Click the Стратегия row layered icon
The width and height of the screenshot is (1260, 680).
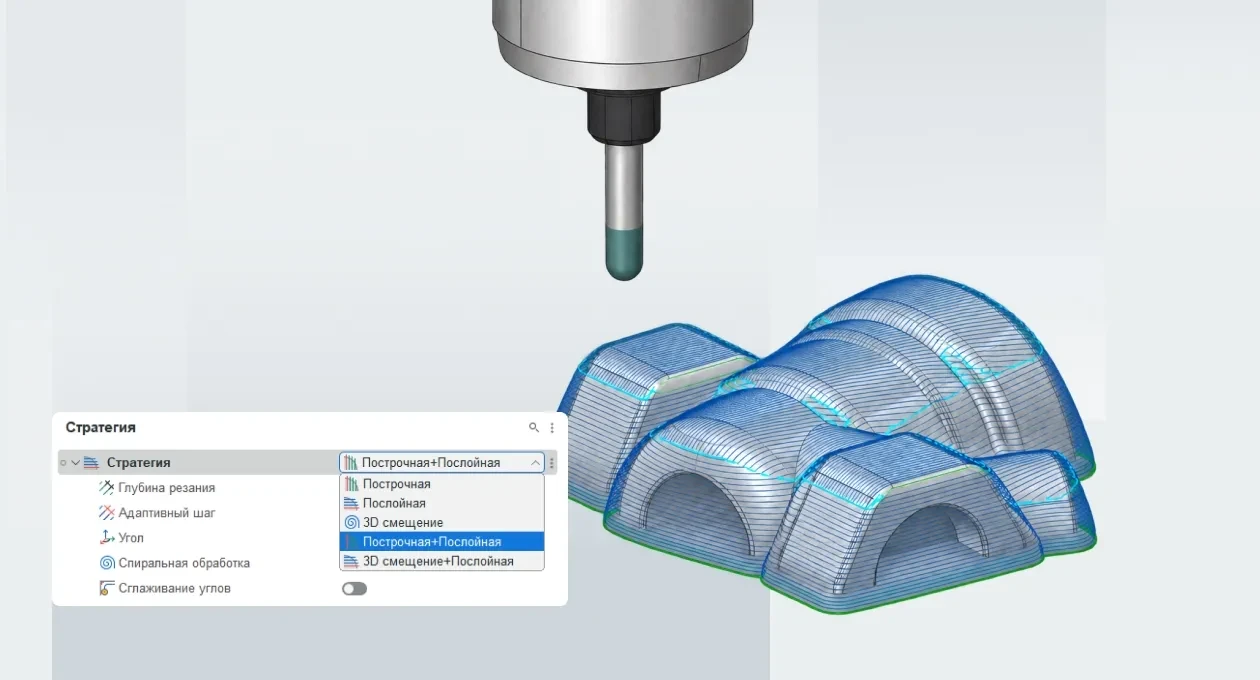91,463
